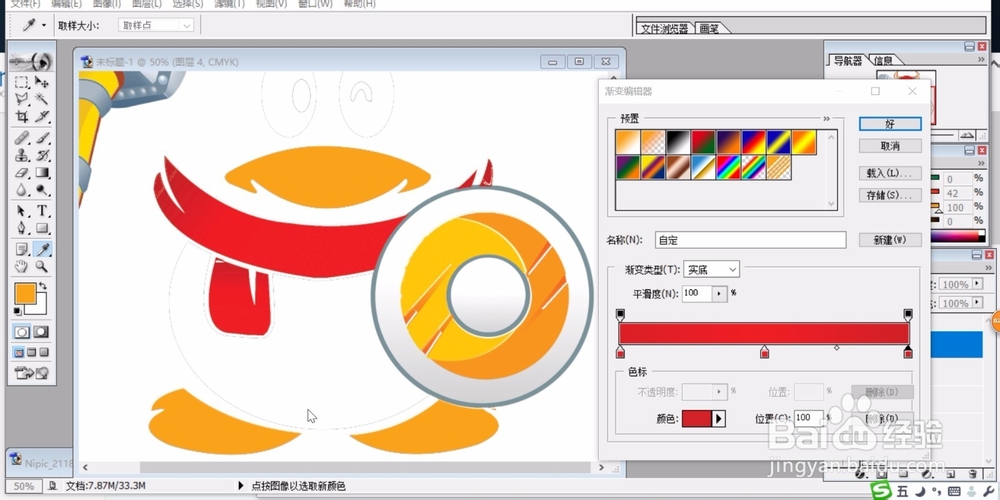Screen dimensions: 1000x500
Task: Select the Dodge tool
Action: (42, 189)
